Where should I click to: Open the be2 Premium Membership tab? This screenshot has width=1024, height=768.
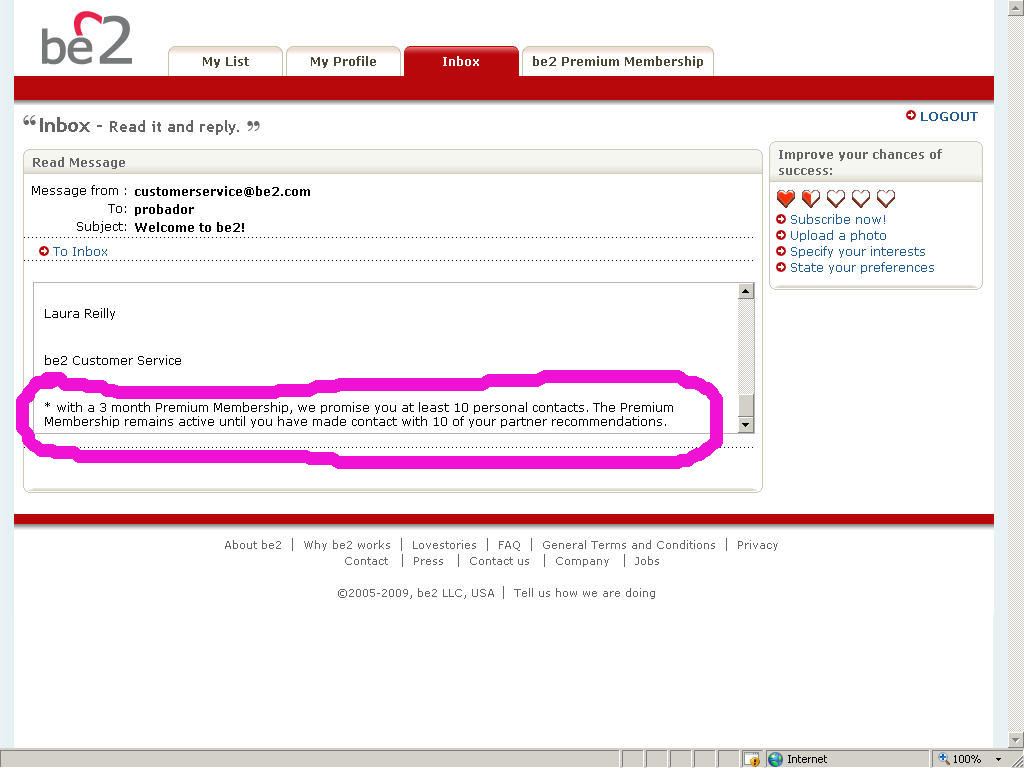click(618, 61)
